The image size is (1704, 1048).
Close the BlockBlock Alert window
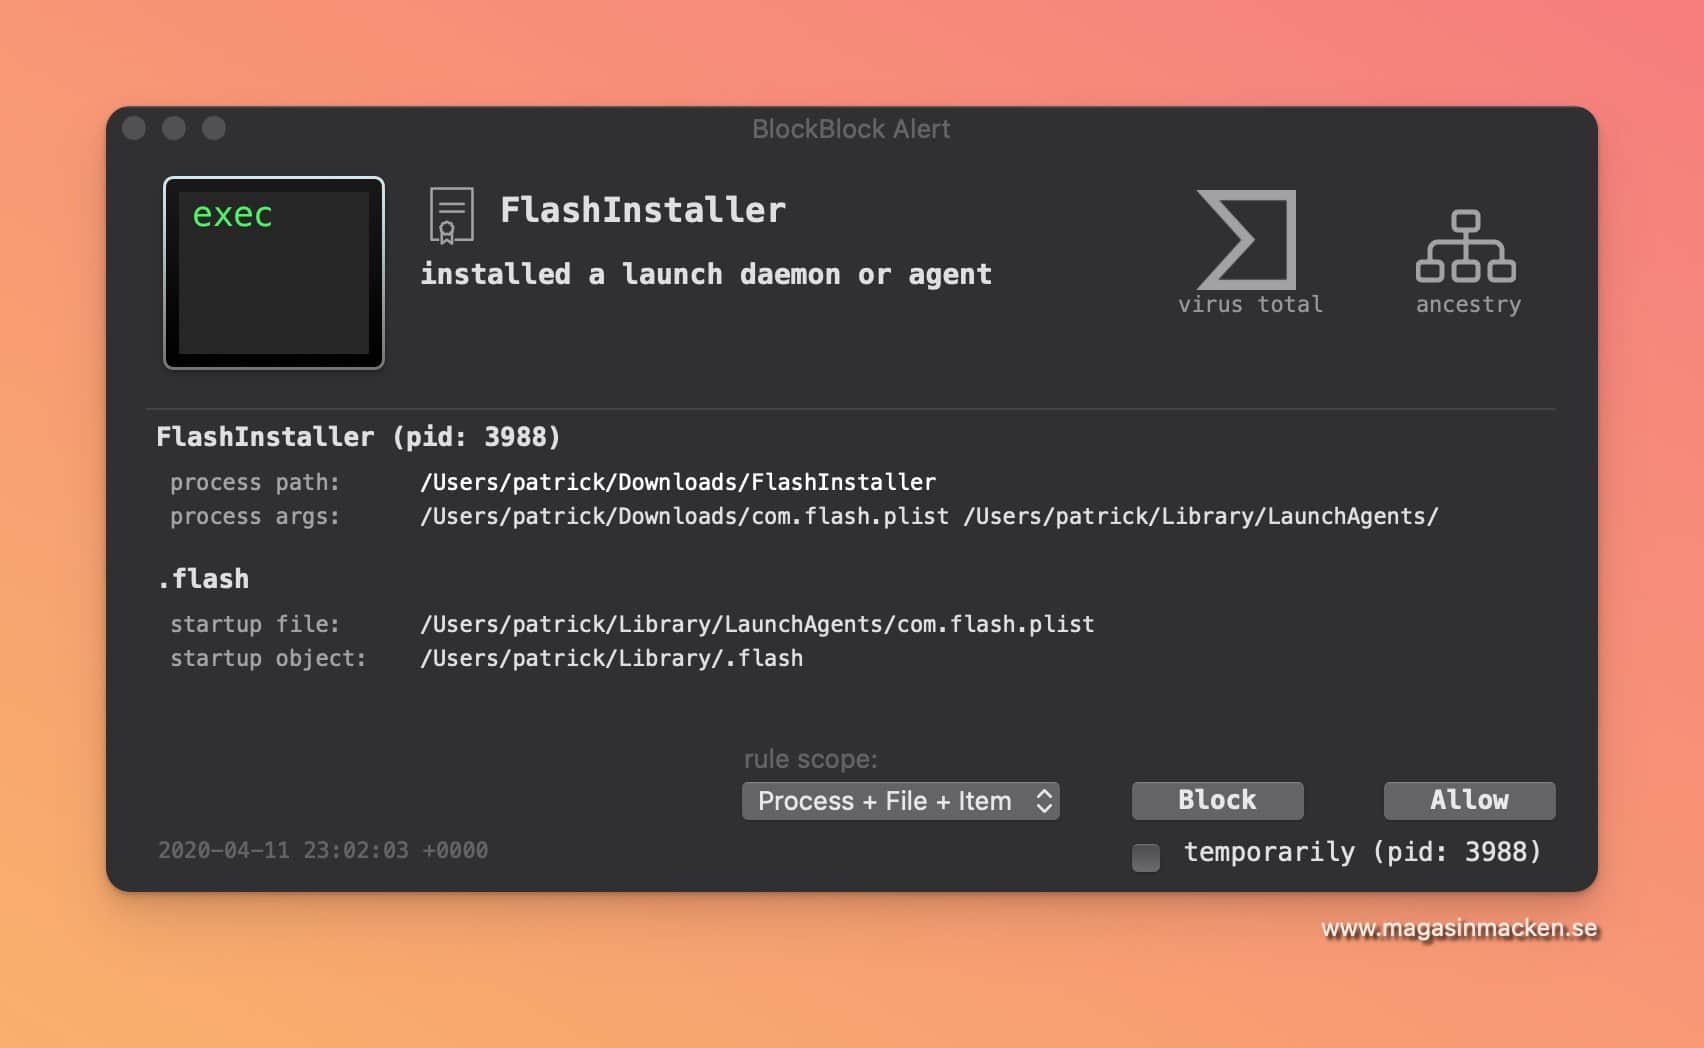pyautogui.click(x=134, y=128)
